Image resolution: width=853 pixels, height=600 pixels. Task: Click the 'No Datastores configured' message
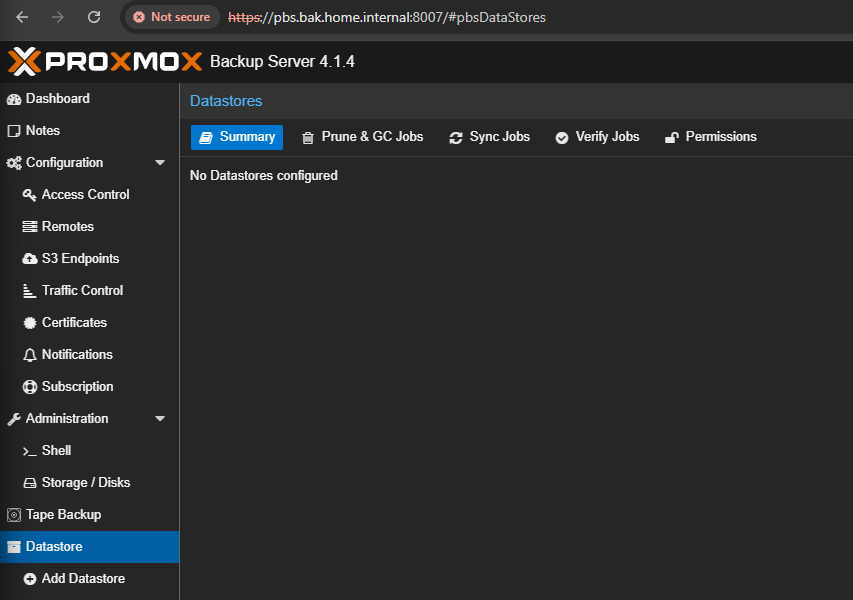(x=264, y=176)
